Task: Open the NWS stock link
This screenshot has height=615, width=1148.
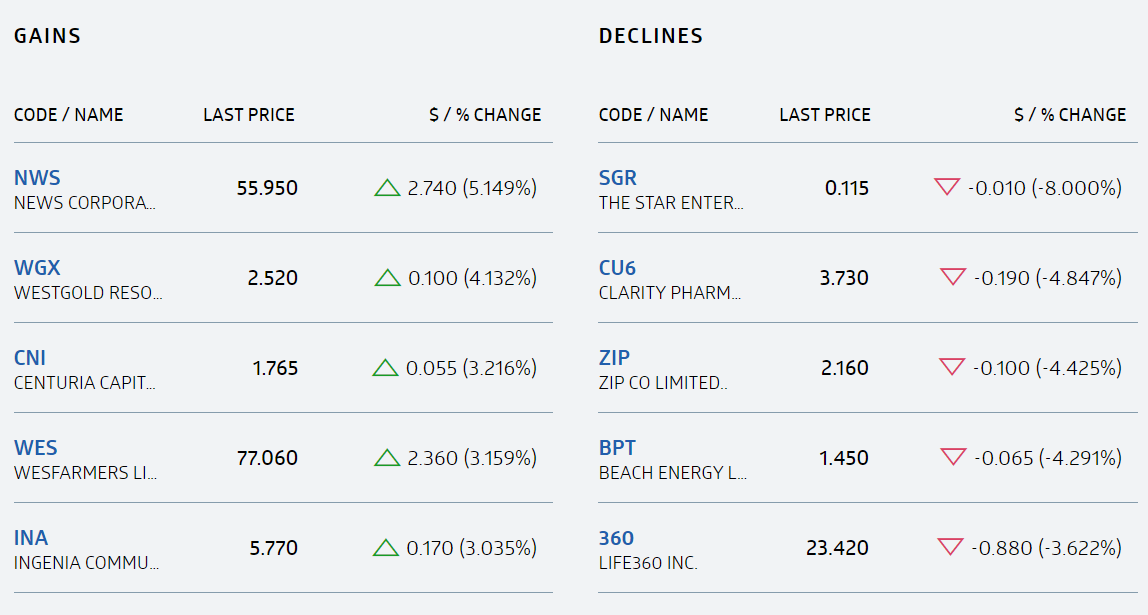Action: coord(37,178)
